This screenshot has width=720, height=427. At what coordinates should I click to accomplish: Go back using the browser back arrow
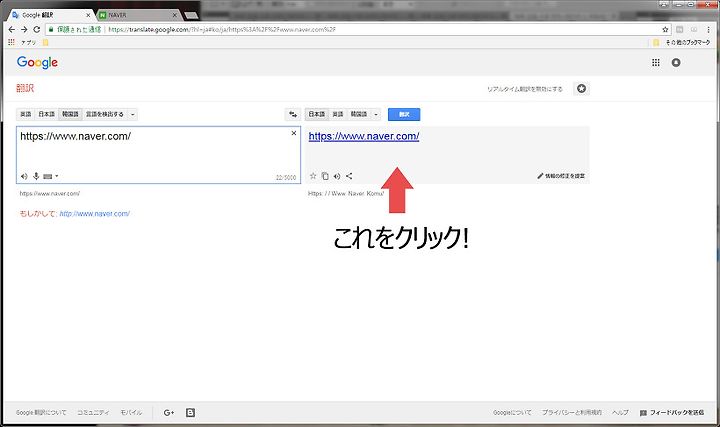12,29
